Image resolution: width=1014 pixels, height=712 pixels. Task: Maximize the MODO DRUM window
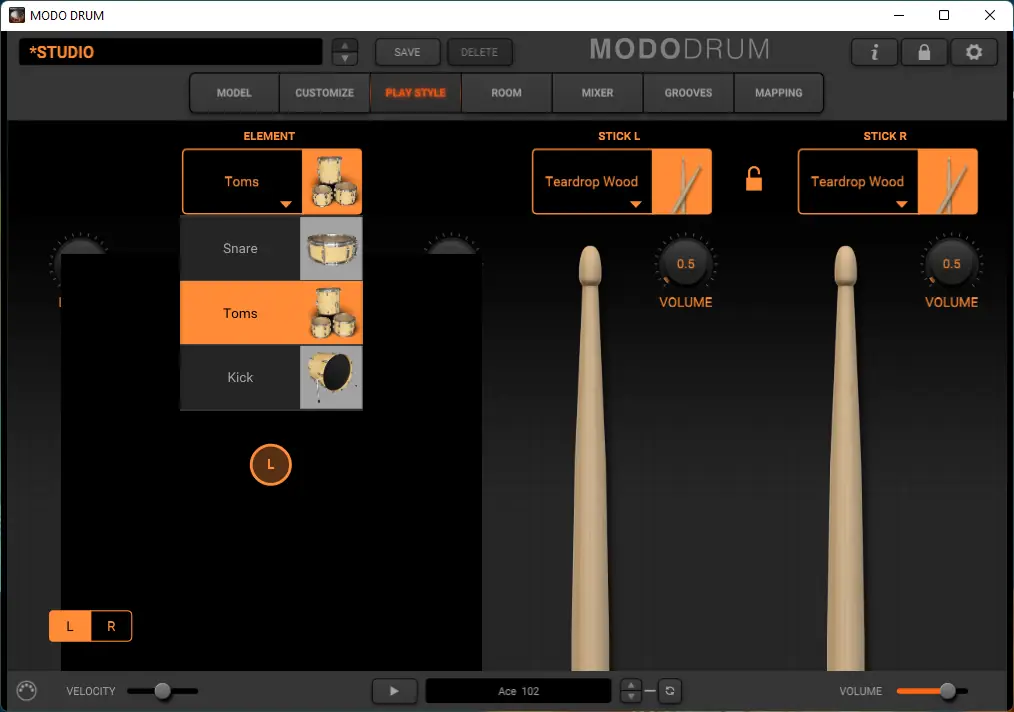point(944,15)
